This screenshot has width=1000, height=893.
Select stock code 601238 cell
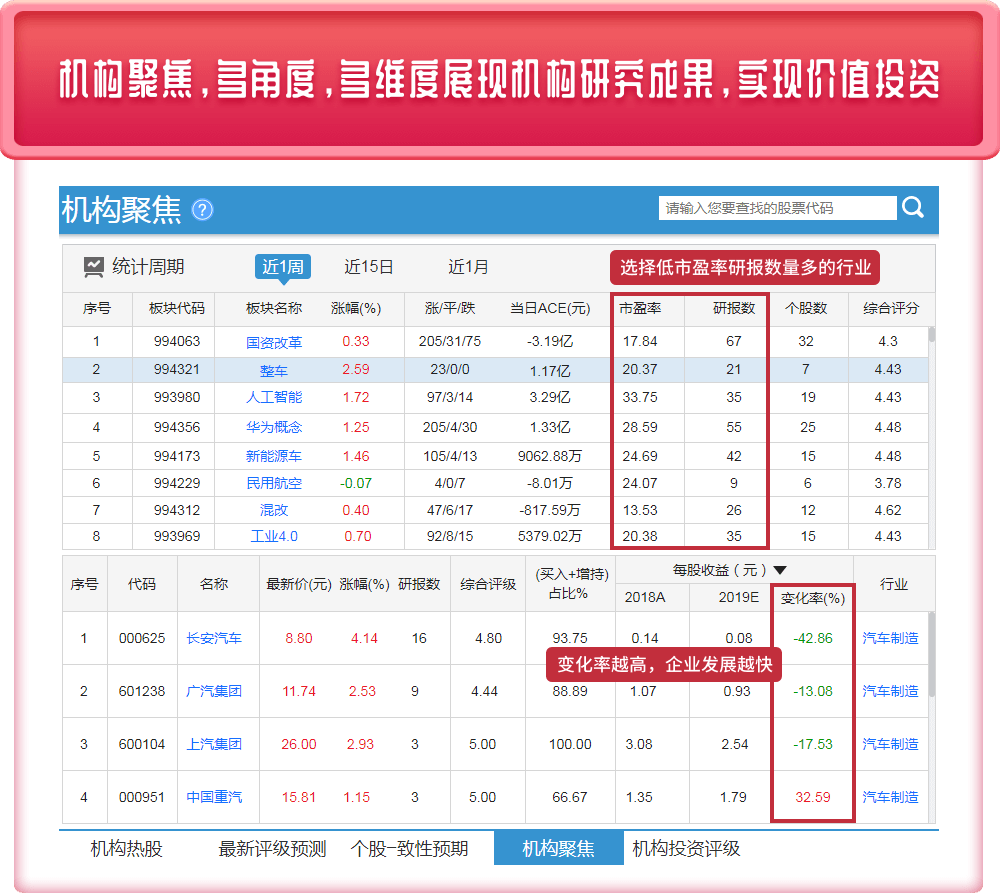coord(142,691)
